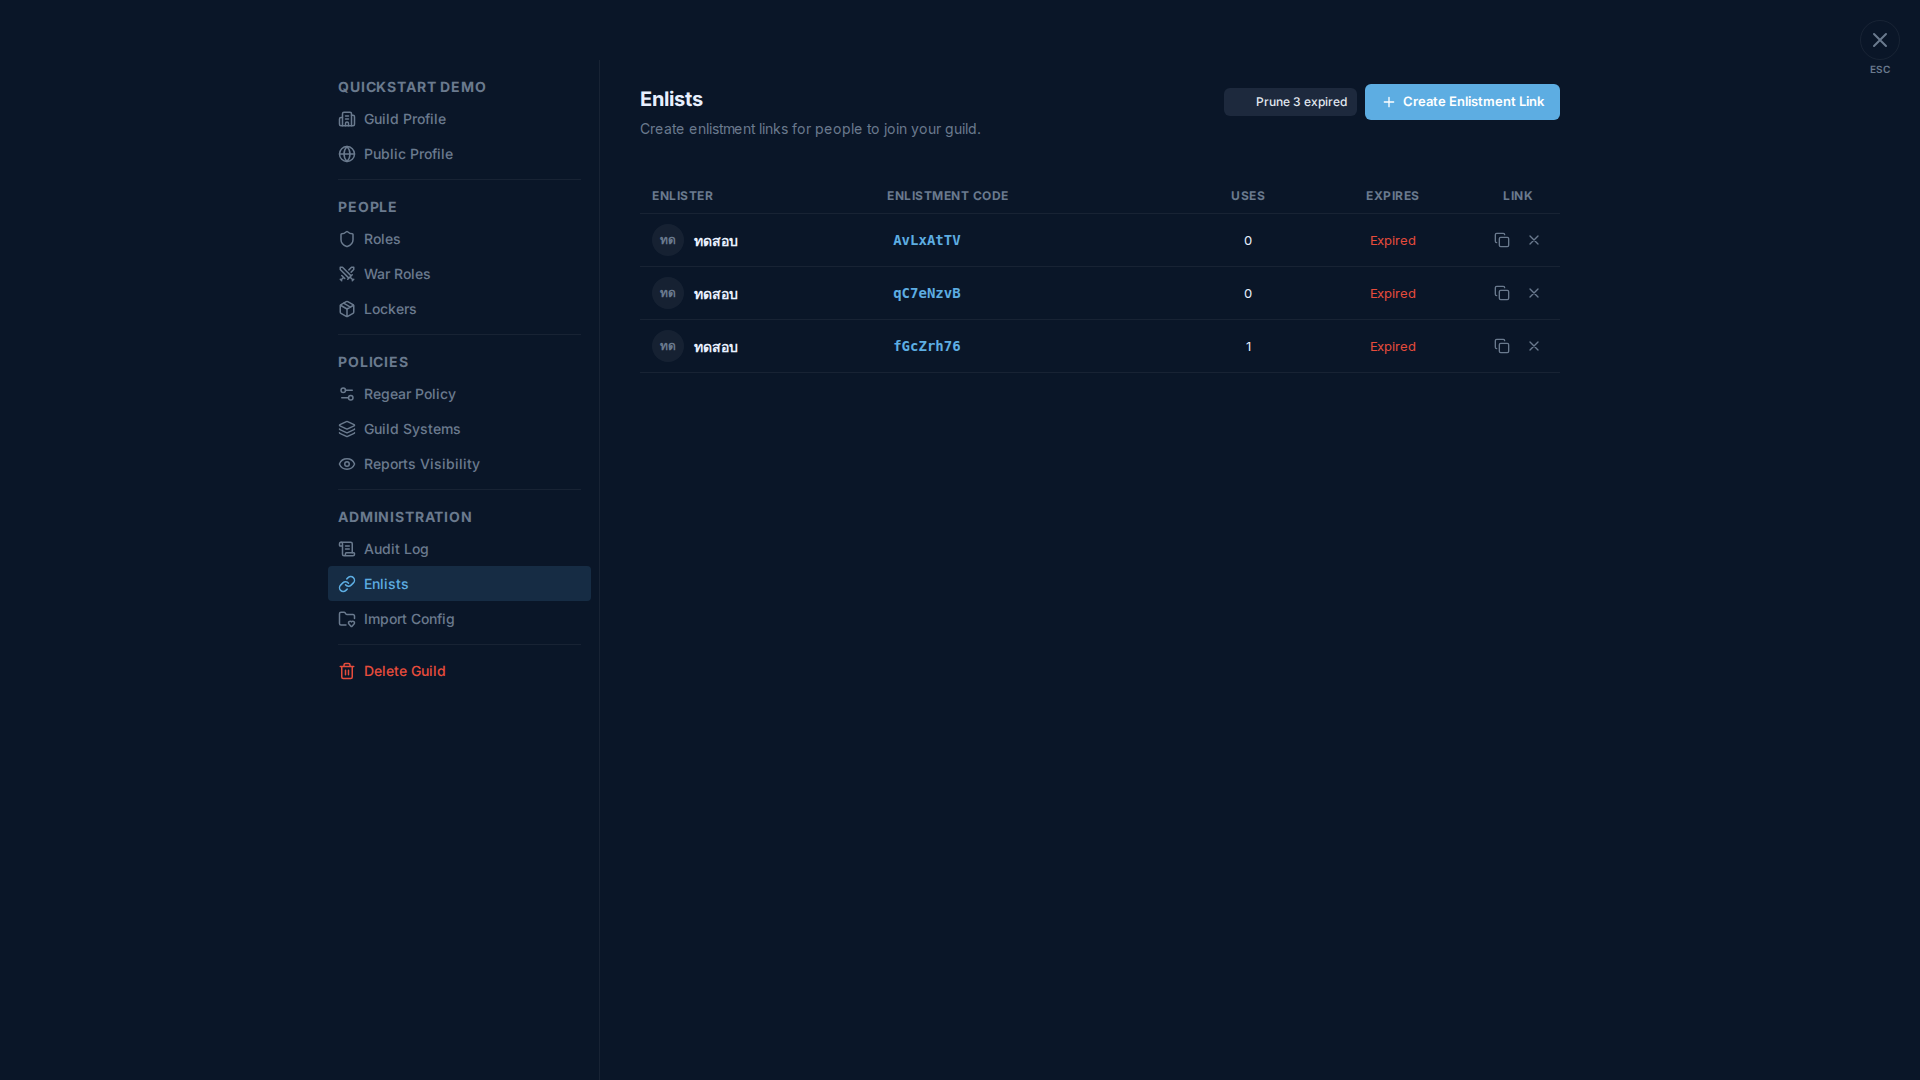View the Audit Log

(459, 549)
